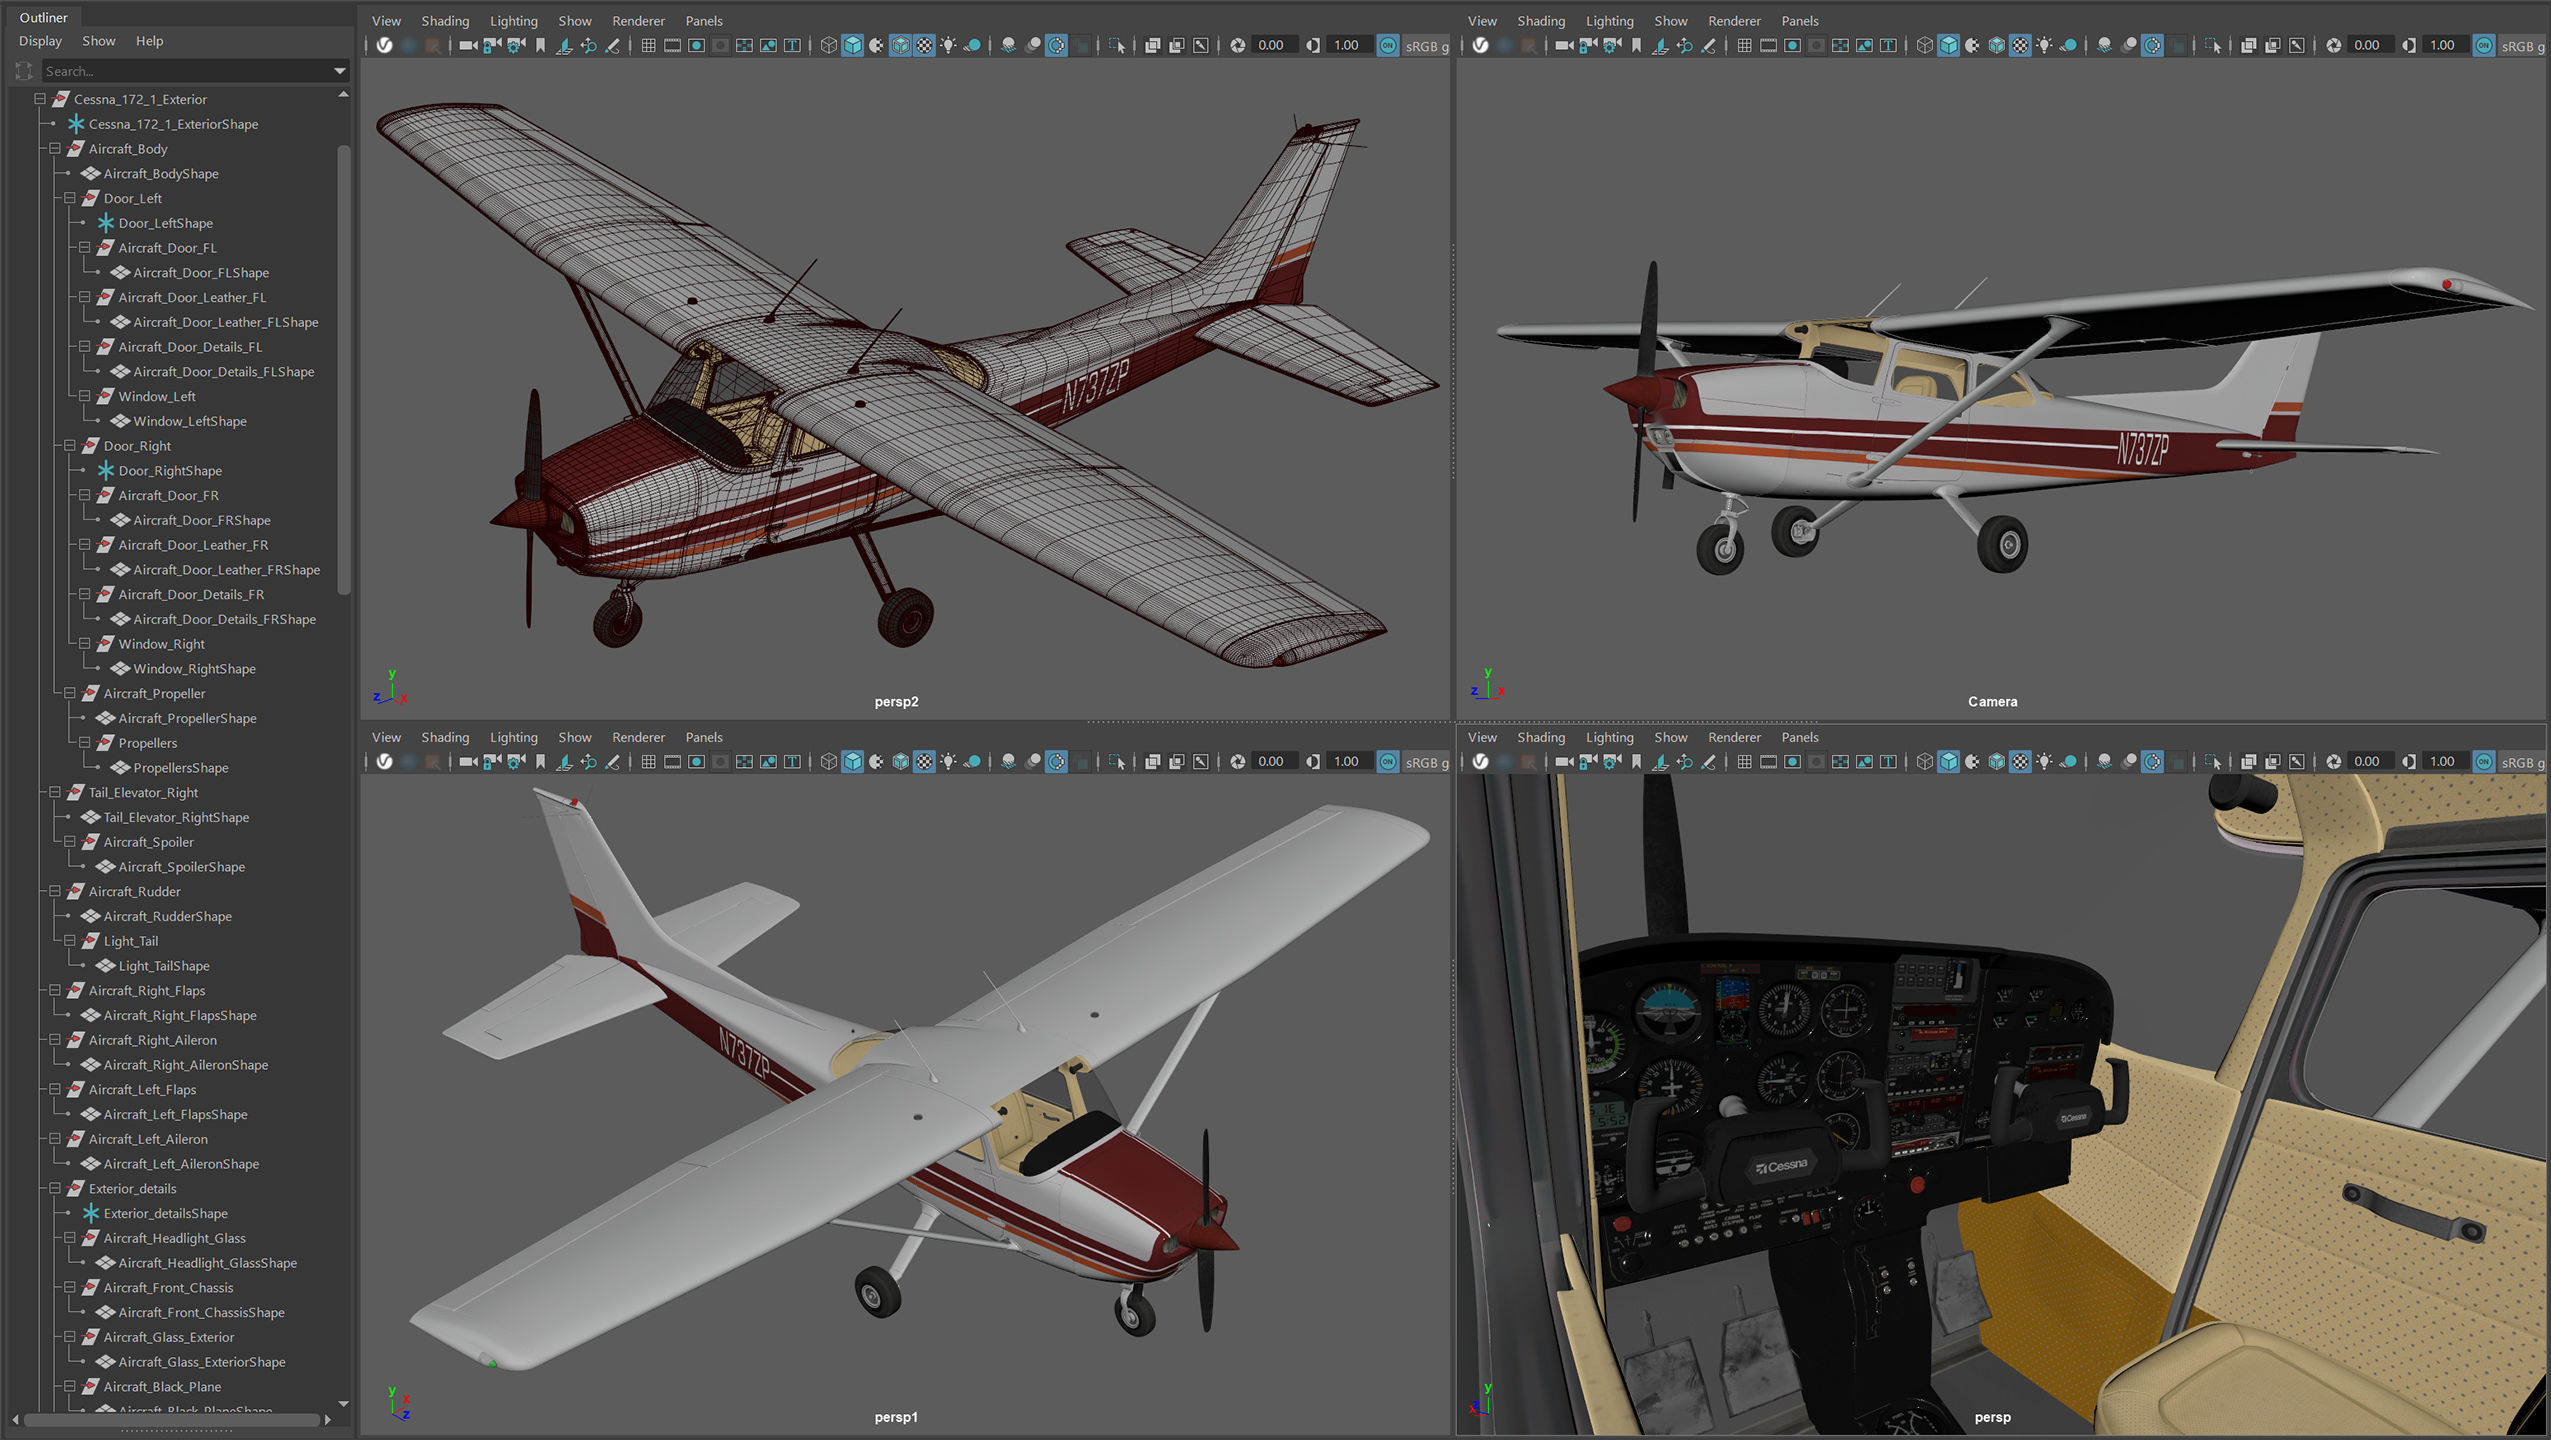This screenshot has height=1440, width=2551.
Task: Enable wireframe shading in the persp2 toolbar
Action: pyautogui.click(x=828, y=45)
